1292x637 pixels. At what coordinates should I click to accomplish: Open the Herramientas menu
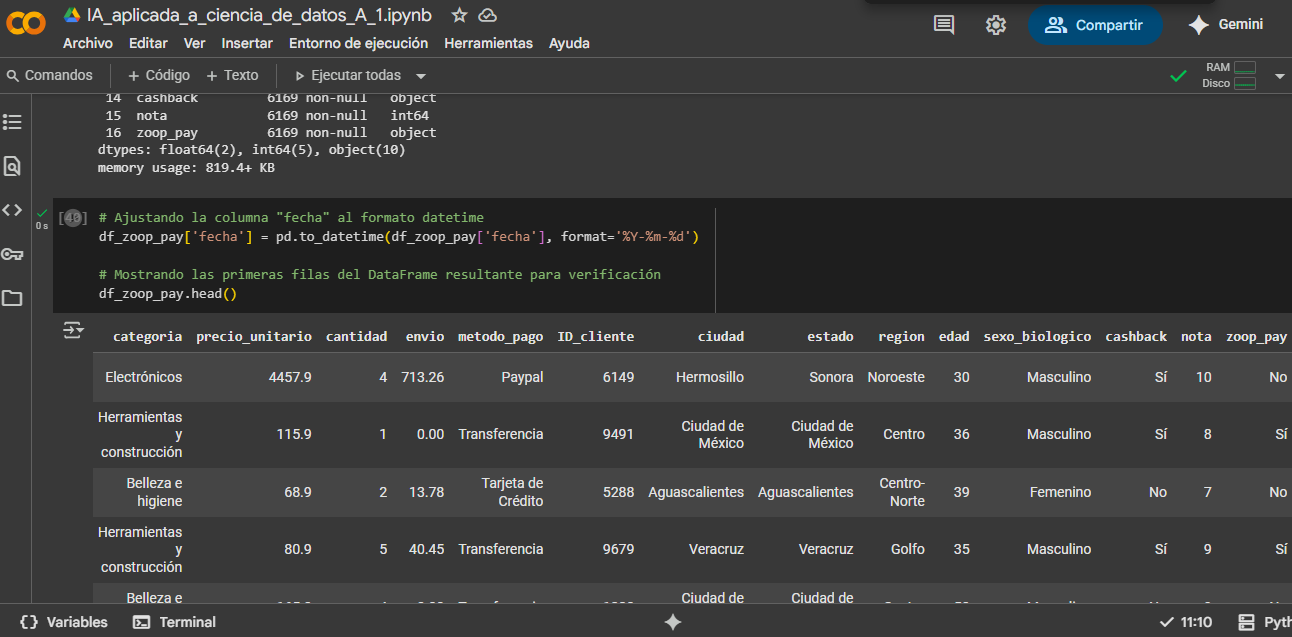coord(488,43)
